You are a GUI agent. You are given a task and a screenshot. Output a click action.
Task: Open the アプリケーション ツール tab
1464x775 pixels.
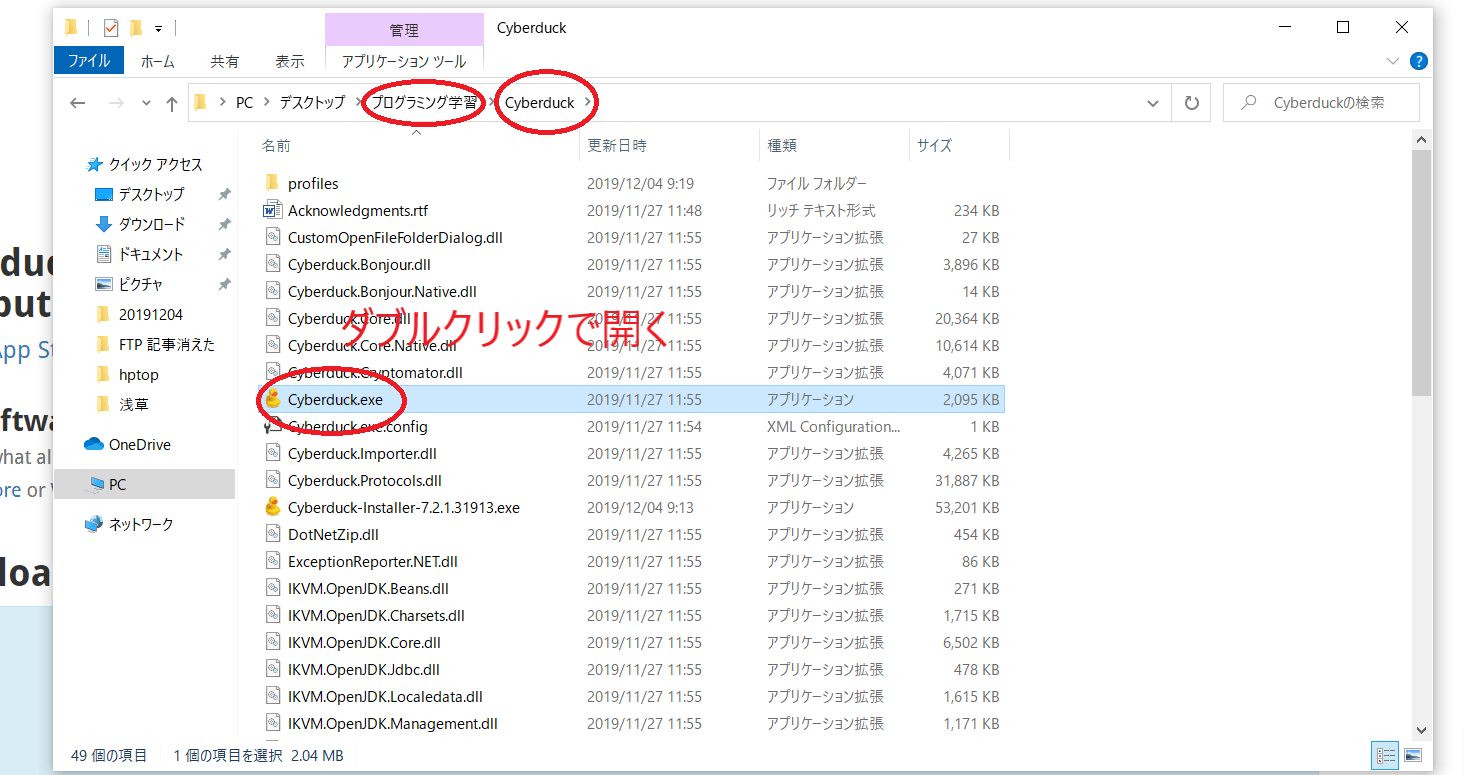[404, 61]
